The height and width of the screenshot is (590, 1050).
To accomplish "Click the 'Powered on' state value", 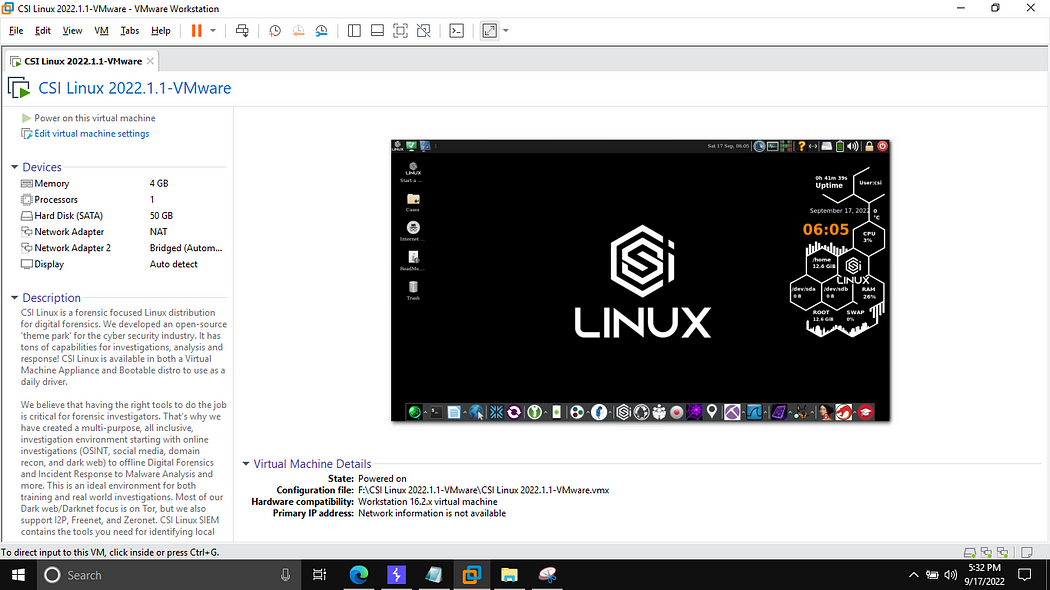I will coord(382,479).
